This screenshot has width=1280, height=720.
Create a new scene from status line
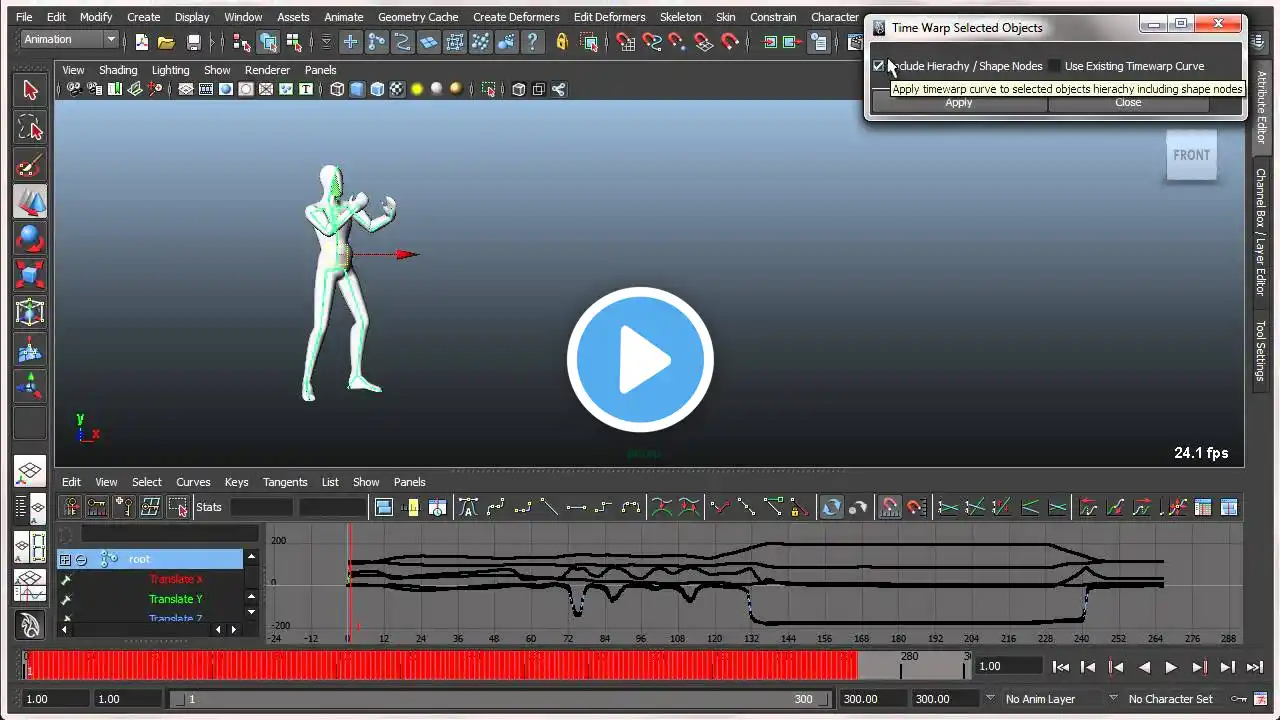pyautogui.click(x=141, y=41)
